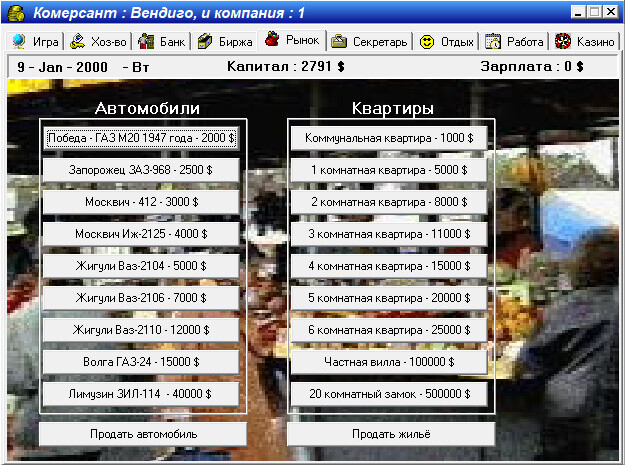The height and width of the screenshot is (465, 625).
Task: Click the Капитал : 2791 $ text
Action: (285, 66)
